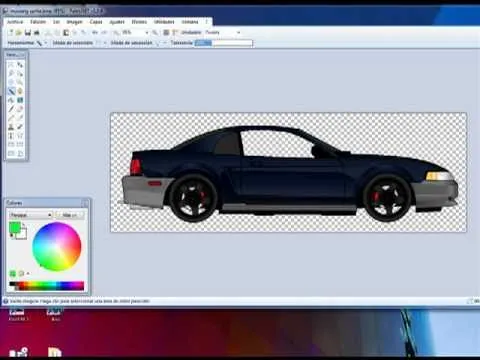Click the Open file toolbar icon
The height and width of the screenshot is (360, 480).
pyautogui.click(x=19, y=32)
